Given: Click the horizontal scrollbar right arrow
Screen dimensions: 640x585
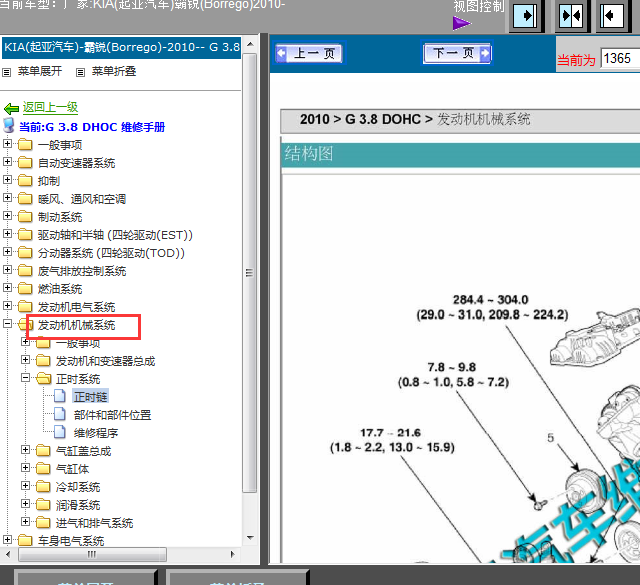Looking at the screenshot, I should coord(232,554).
